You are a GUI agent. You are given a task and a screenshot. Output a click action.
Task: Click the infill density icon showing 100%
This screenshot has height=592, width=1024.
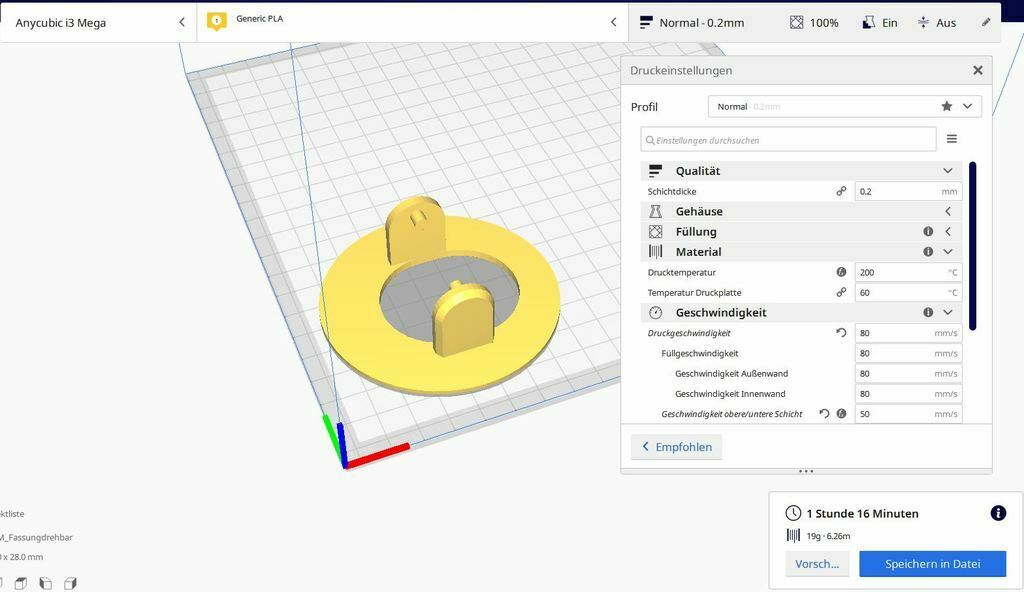tap(795, 22)
